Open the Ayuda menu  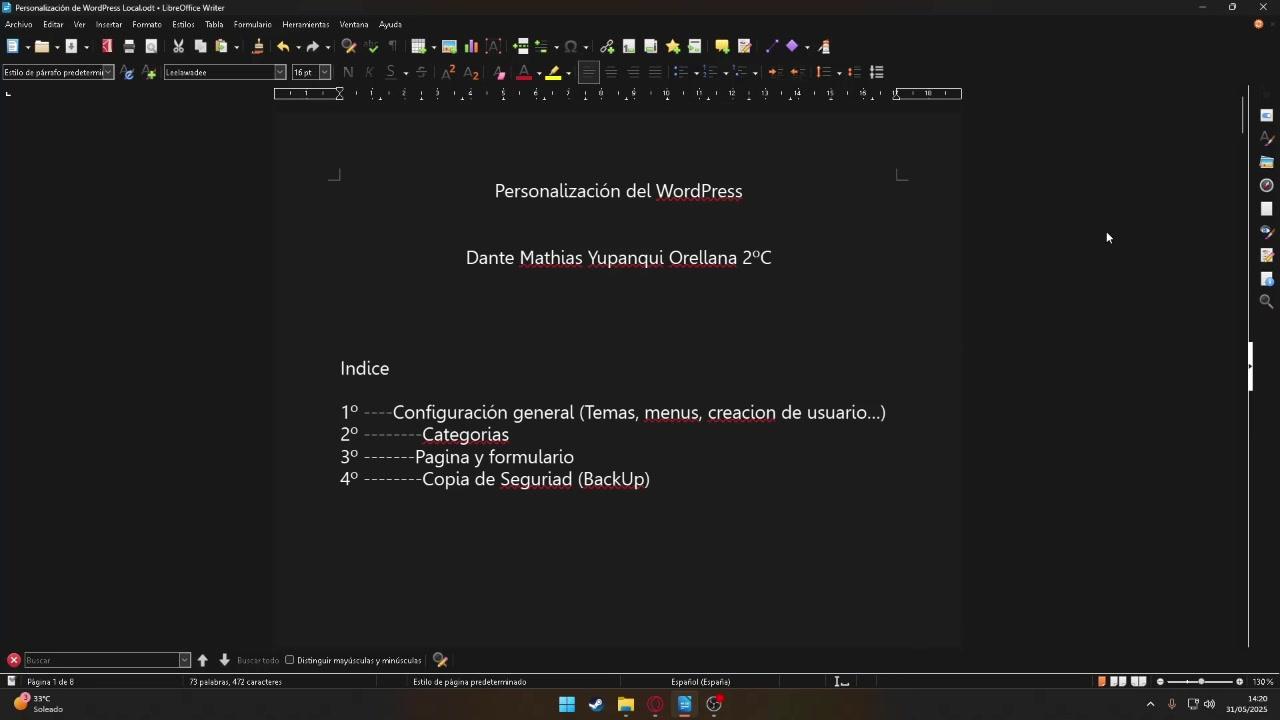(391, 24)
